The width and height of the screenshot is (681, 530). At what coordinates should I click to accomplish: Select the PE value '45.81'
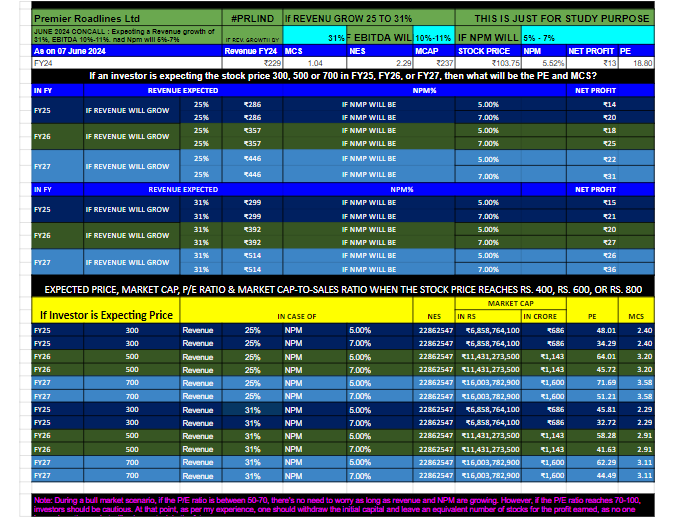(592, 409)
